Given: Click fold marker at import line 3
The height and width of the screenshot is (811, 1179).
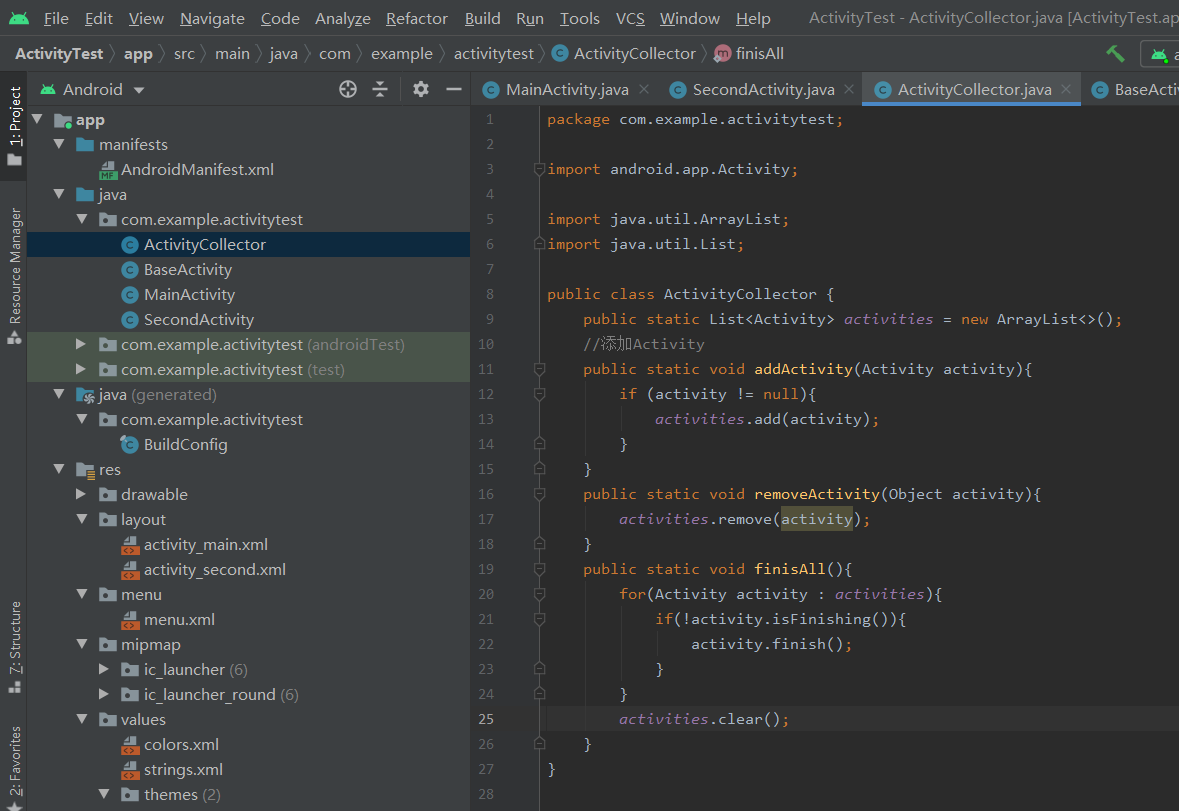Looking at the screenshot, I should 539,169.
